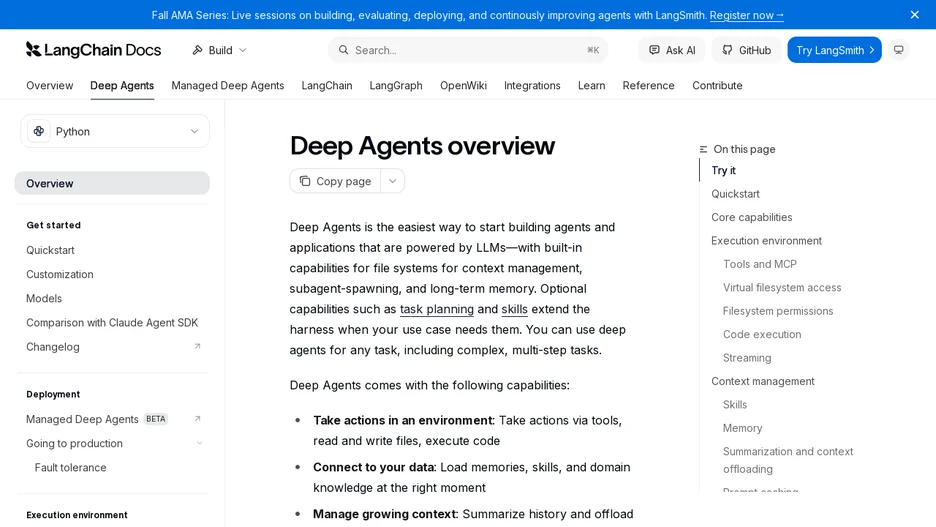This screenshot has width=936, height=527.
Task: Open Fault tolerance in the sidebar
Action: [x=70, y=467]
